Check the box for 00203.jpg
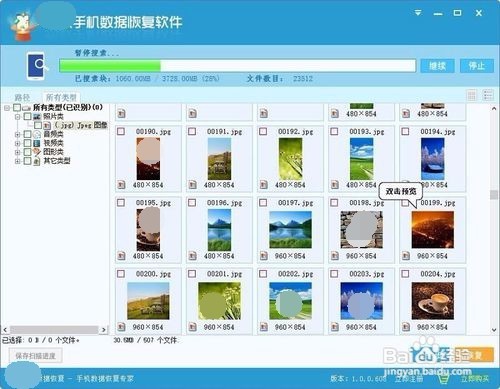Screen dimensions: 500x389 334,273
